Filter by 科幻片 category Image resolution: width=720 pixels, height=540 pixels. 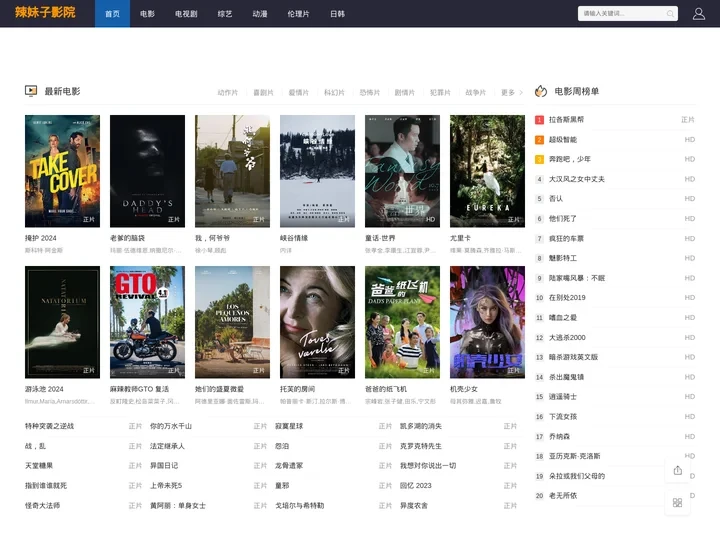[334, 92]
